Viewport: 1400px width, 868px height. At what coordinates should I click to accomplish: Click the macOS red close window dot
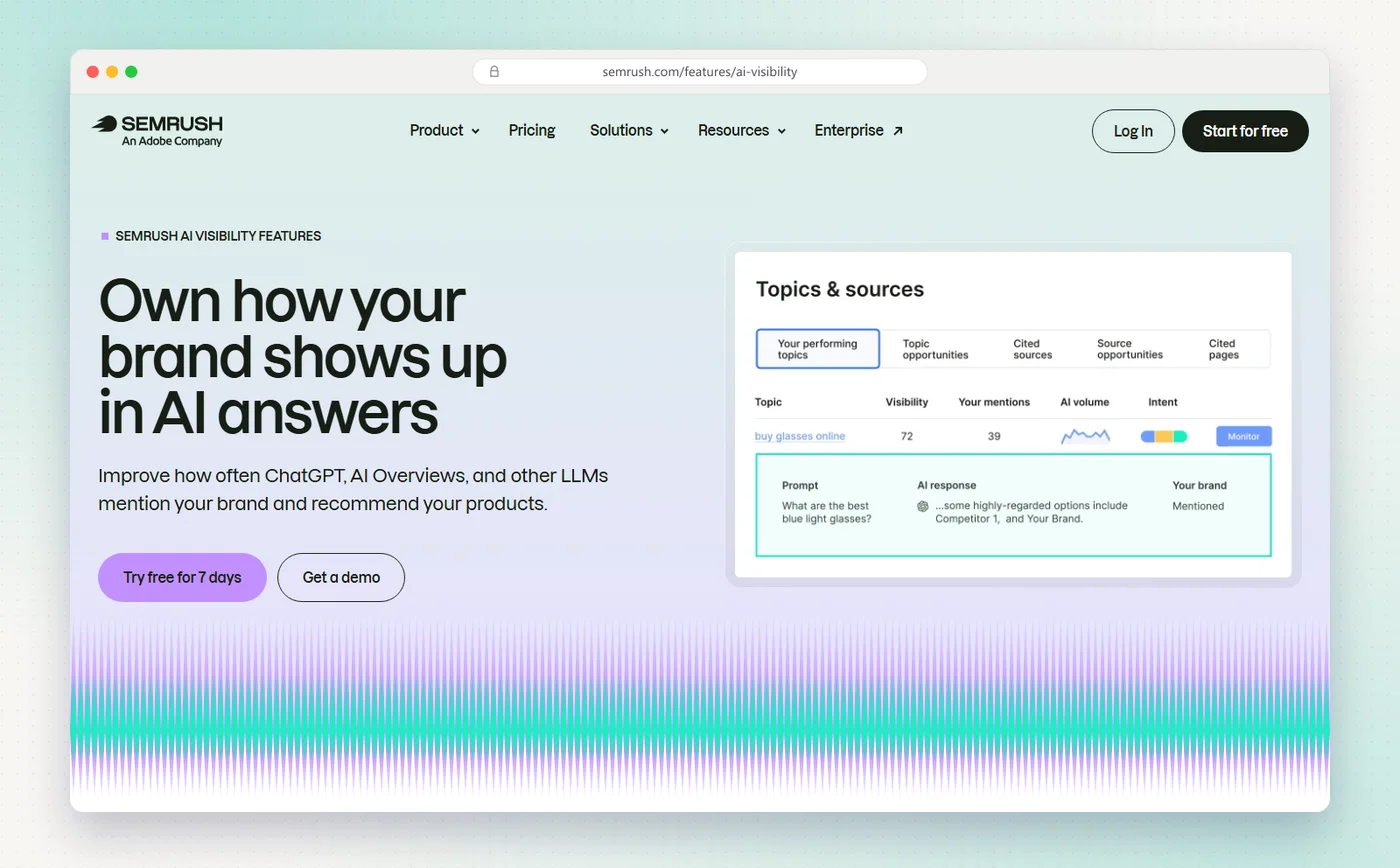[x=93, y=72]
